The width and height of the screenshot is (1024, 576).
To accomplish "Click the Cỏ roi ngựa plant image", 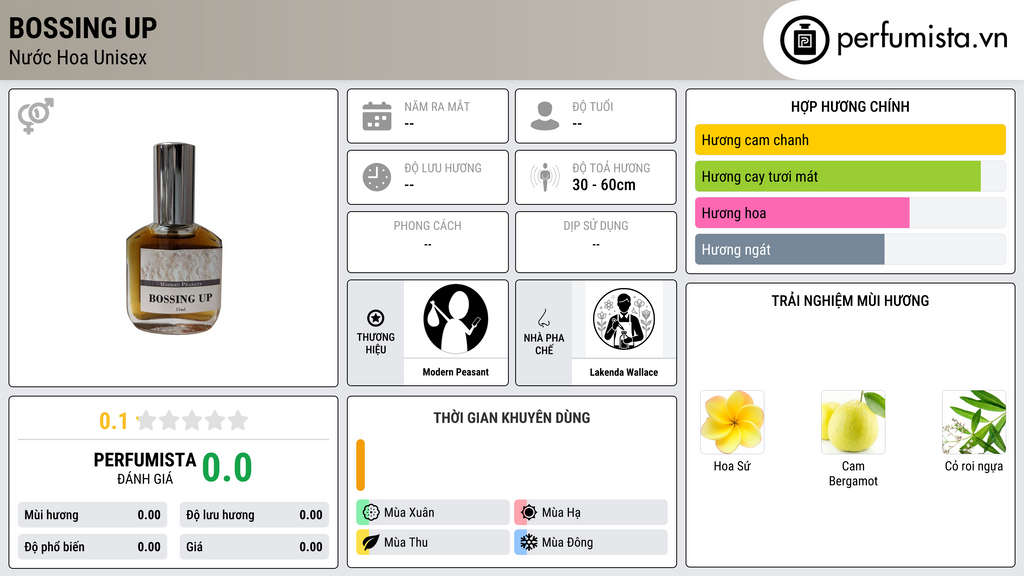I will tap(974, 422).
